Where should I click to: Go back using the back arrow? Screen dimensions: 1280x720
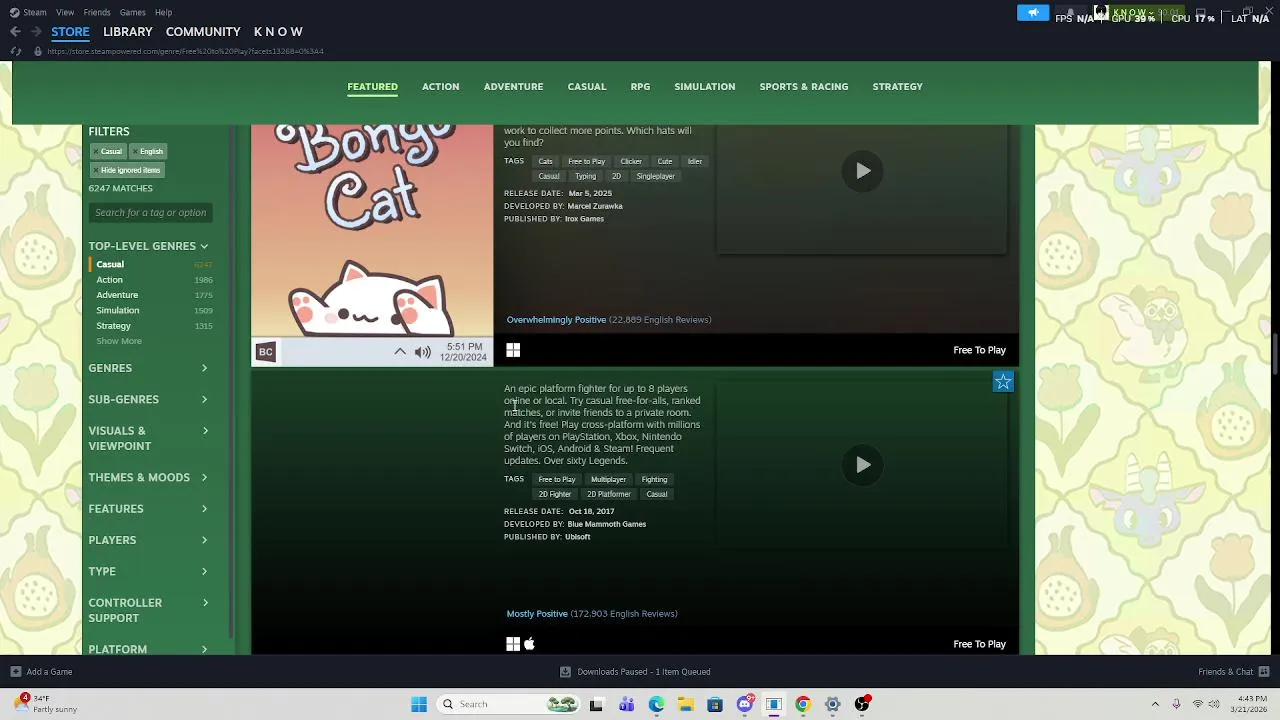(x=15, y=31)
